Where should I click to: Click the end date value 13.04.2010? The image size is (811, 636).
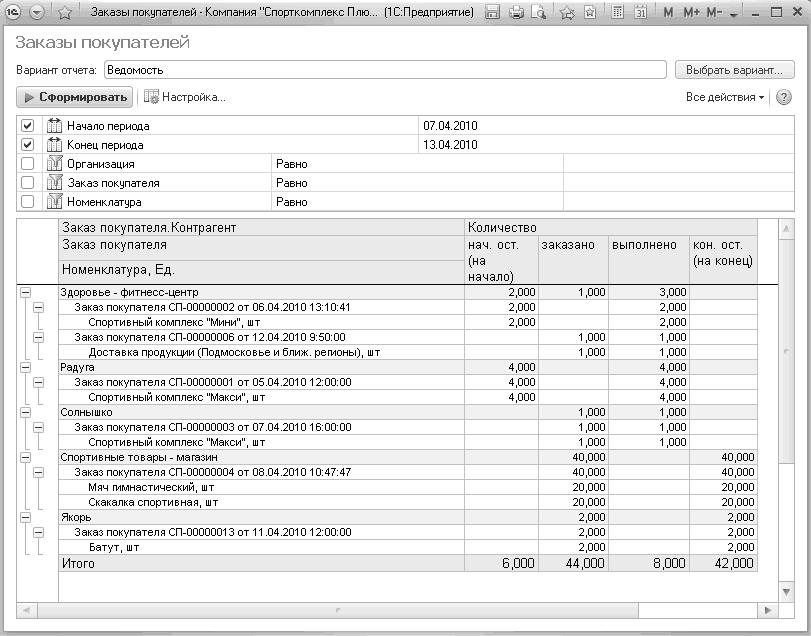450,145
